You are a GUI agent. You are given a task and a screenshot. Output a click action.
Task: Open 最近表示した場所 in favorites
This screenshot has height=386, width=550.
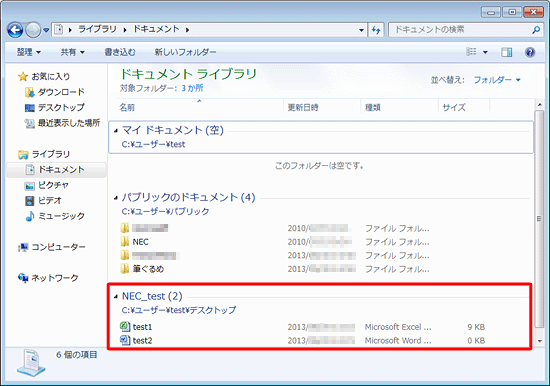point(69,123)
